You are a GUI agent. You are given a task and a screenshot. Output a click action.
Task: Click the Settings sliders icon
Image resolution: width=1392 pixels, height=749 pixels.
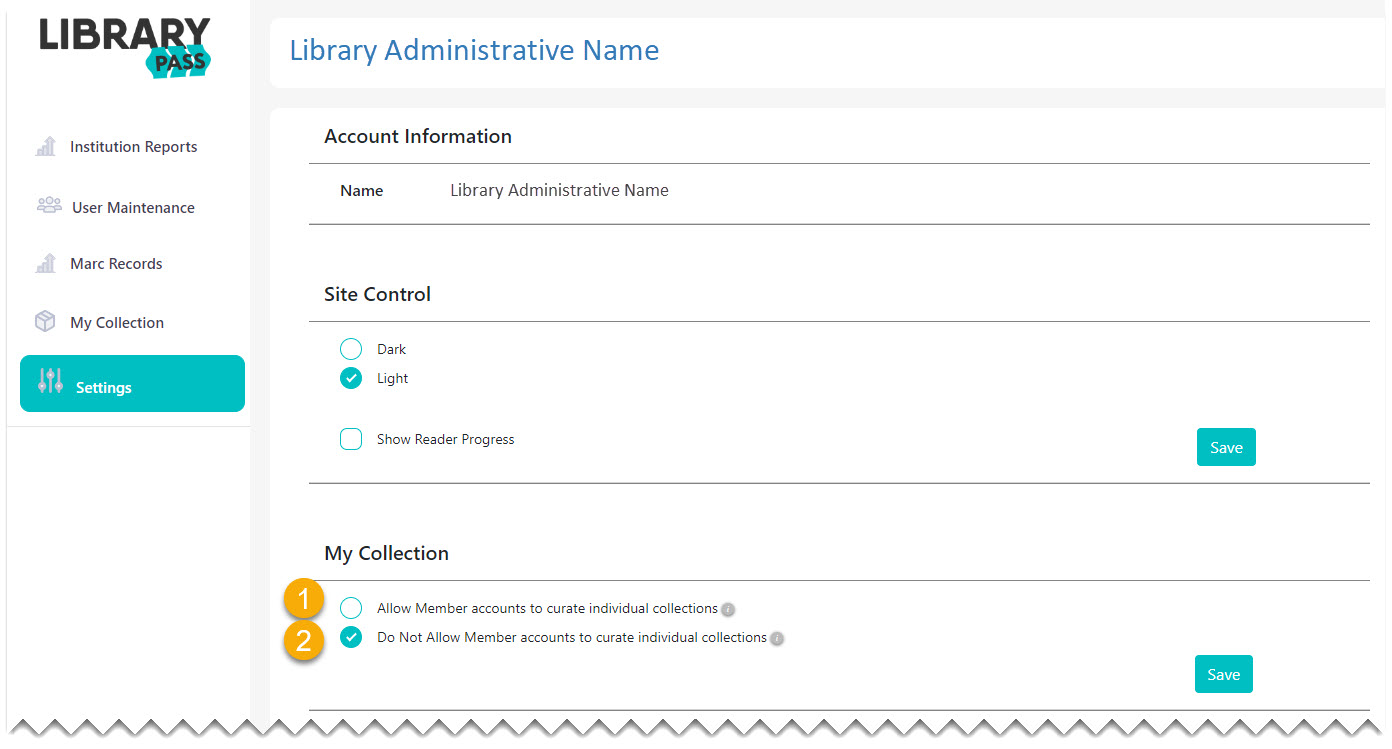click(x=50, y=380)
